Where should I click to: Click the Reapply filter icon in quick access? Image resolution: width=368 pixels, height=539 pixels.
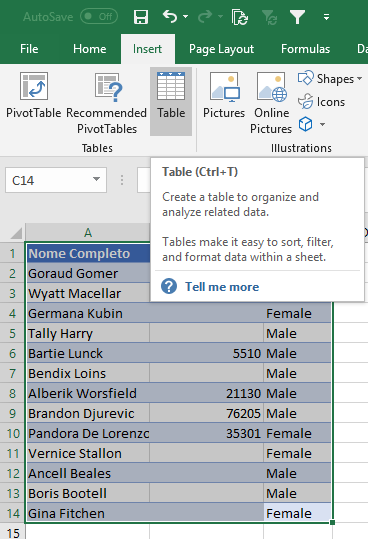tap(269, 17)
